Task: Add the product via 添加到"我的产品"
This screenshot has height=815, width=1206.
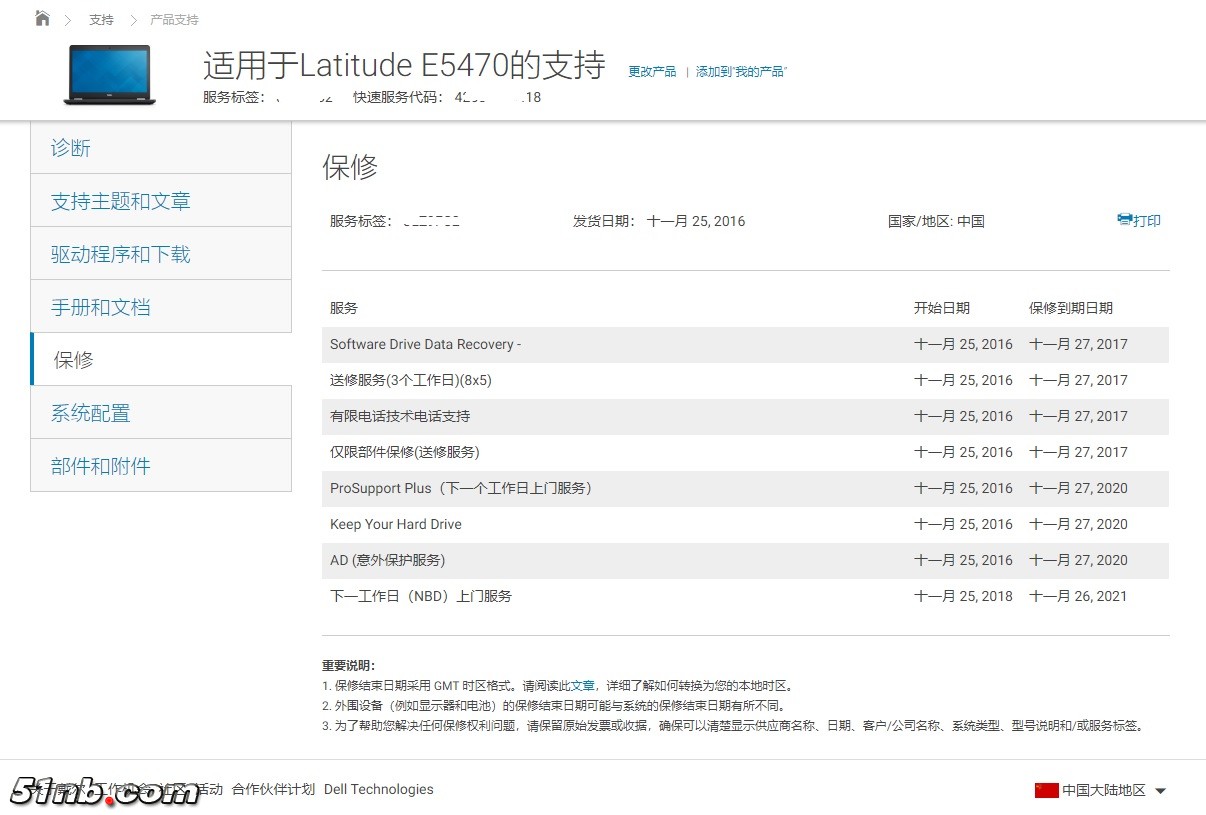Action: (x=741, y=72)
